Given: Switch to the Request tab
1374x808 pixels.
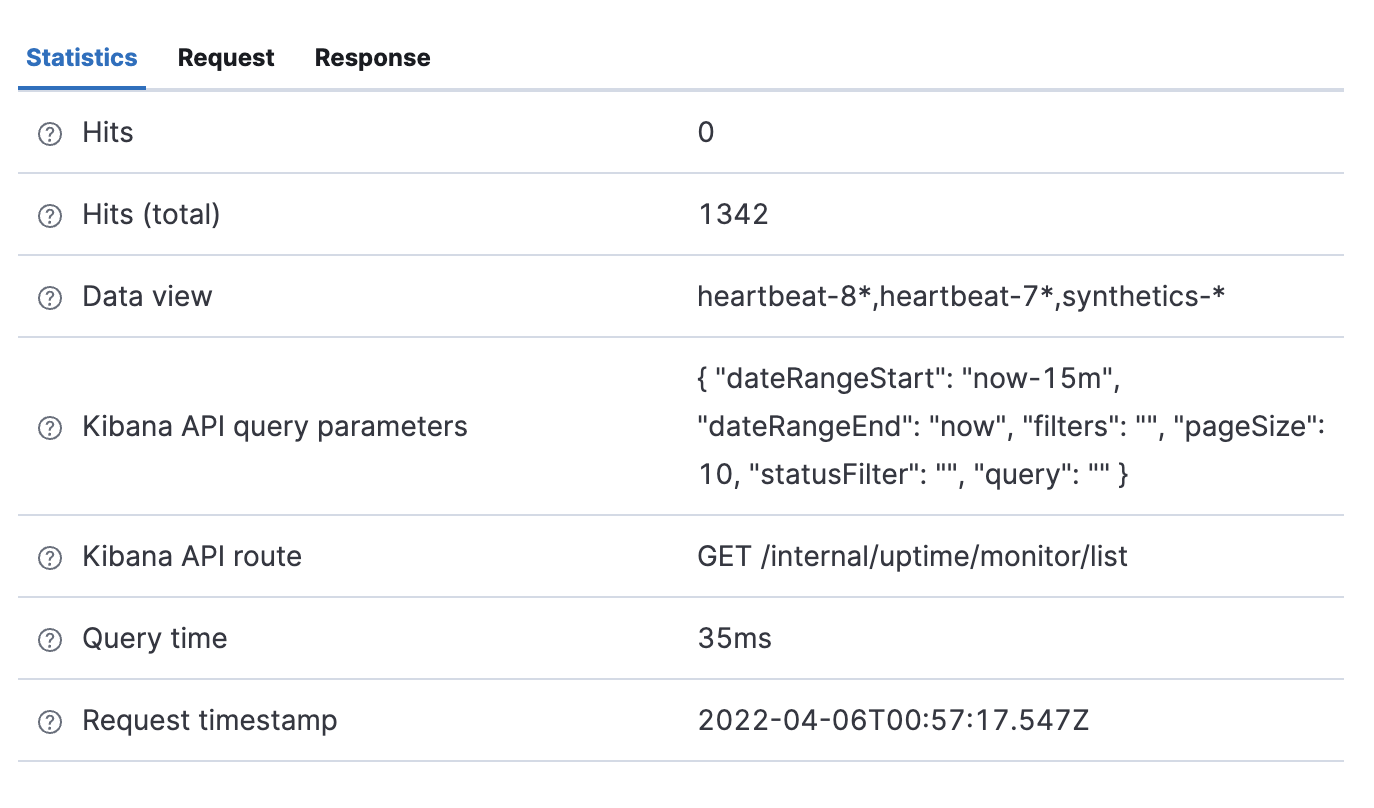Looking at the screenshot, I should point(225,57).
